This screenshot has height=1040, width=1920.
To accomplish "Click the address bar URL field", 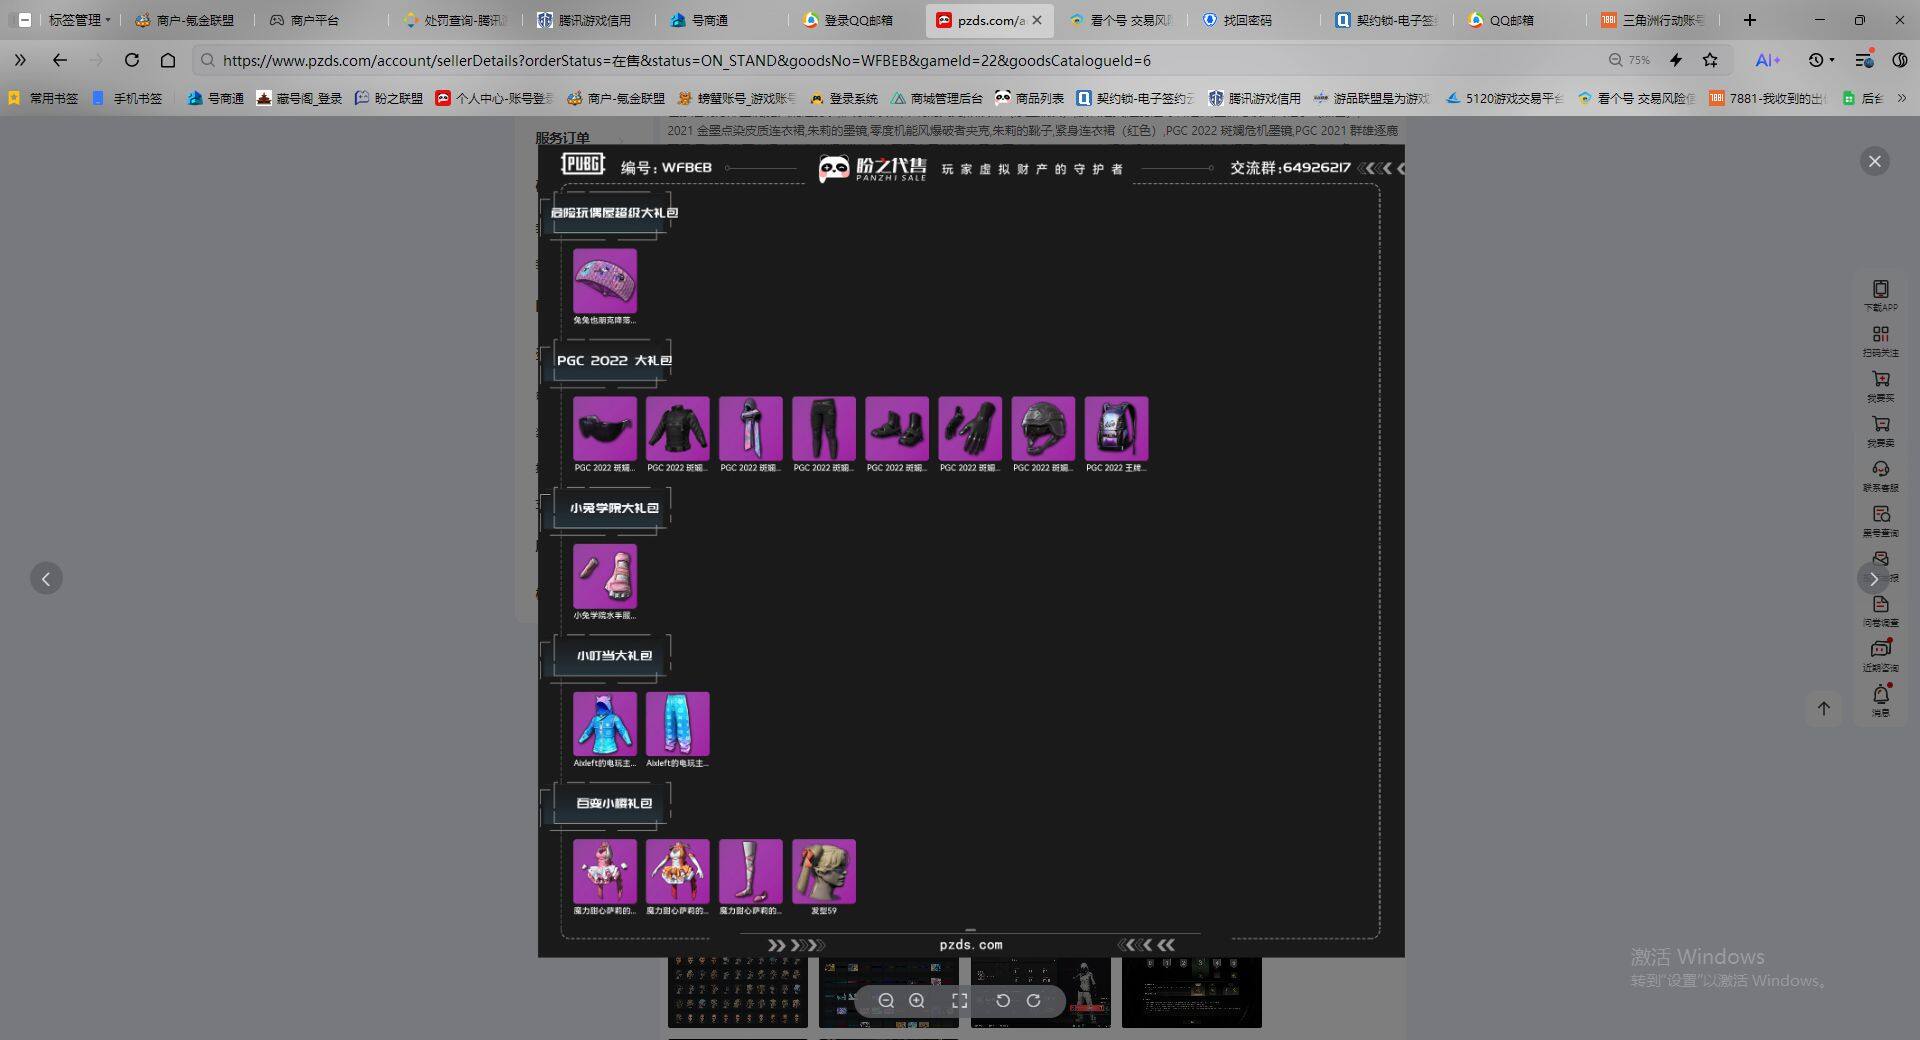I will pyautogui.click(x=900, y=60).
